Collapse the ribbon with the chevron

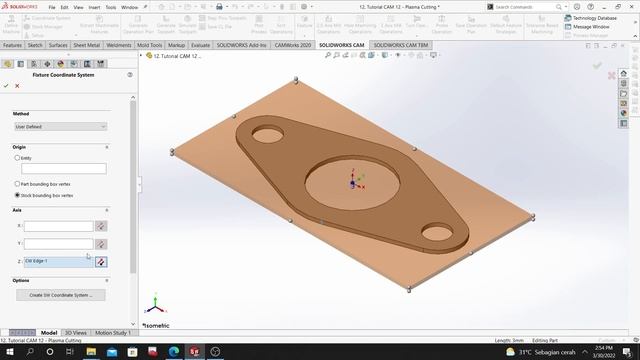tap(635, 36)
